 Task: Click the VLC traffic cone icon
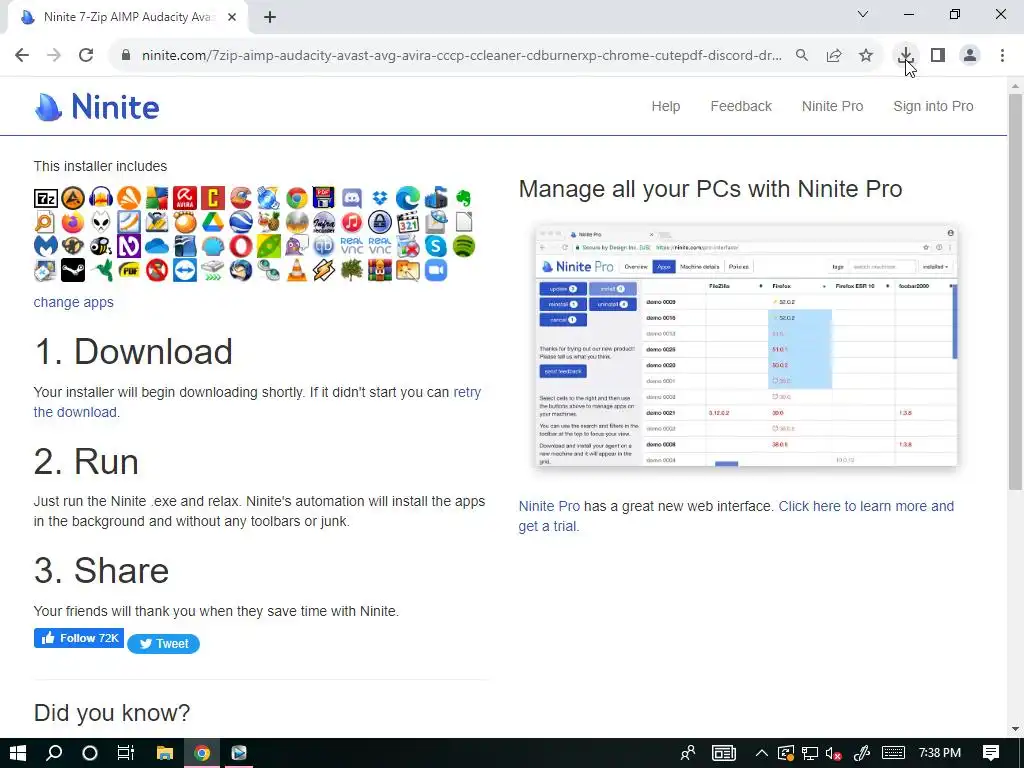tap(296, 270)
